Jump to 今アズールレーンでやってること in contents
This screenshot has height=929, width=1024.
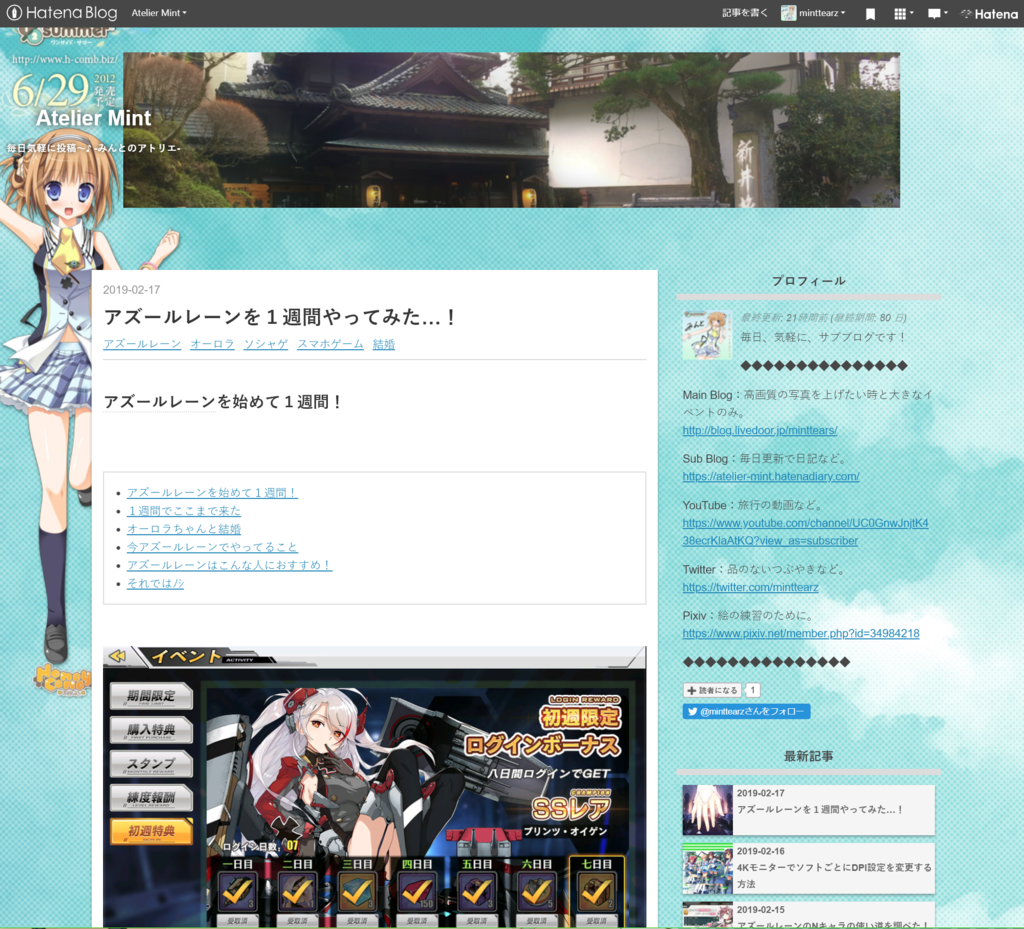pyautogui.click(x=212, y=547)
